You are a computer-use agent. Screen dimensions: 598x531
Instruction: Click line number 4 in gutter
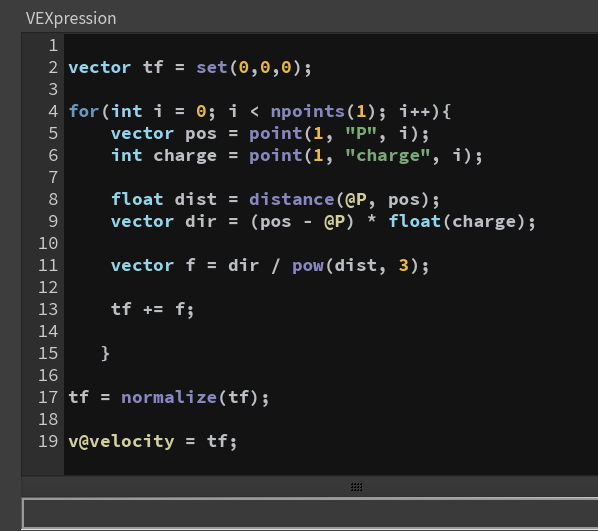pos(53,111)
